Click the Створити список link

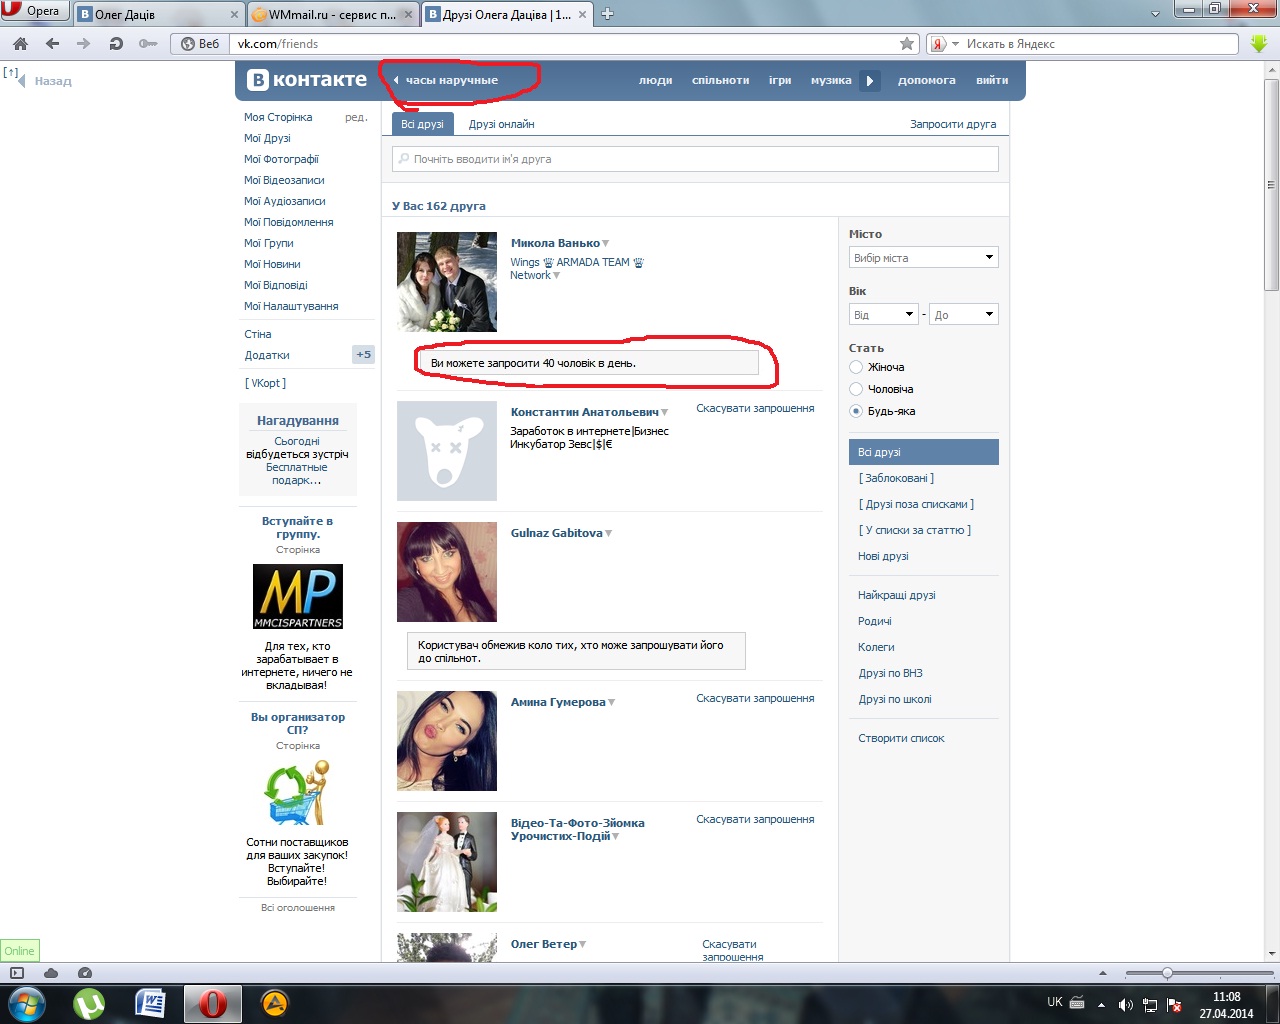(901, 738)
